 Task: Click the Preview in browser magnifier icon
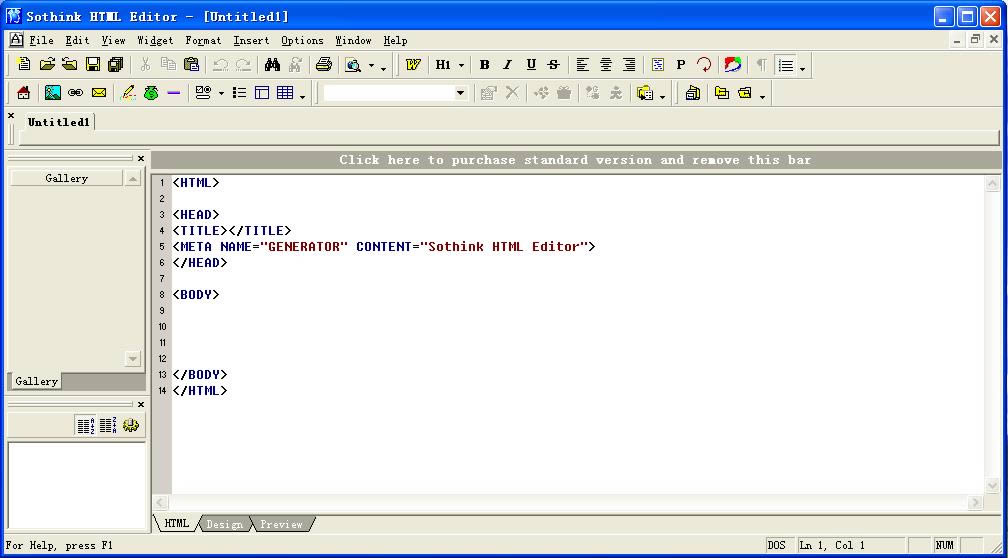coord(353,65)
